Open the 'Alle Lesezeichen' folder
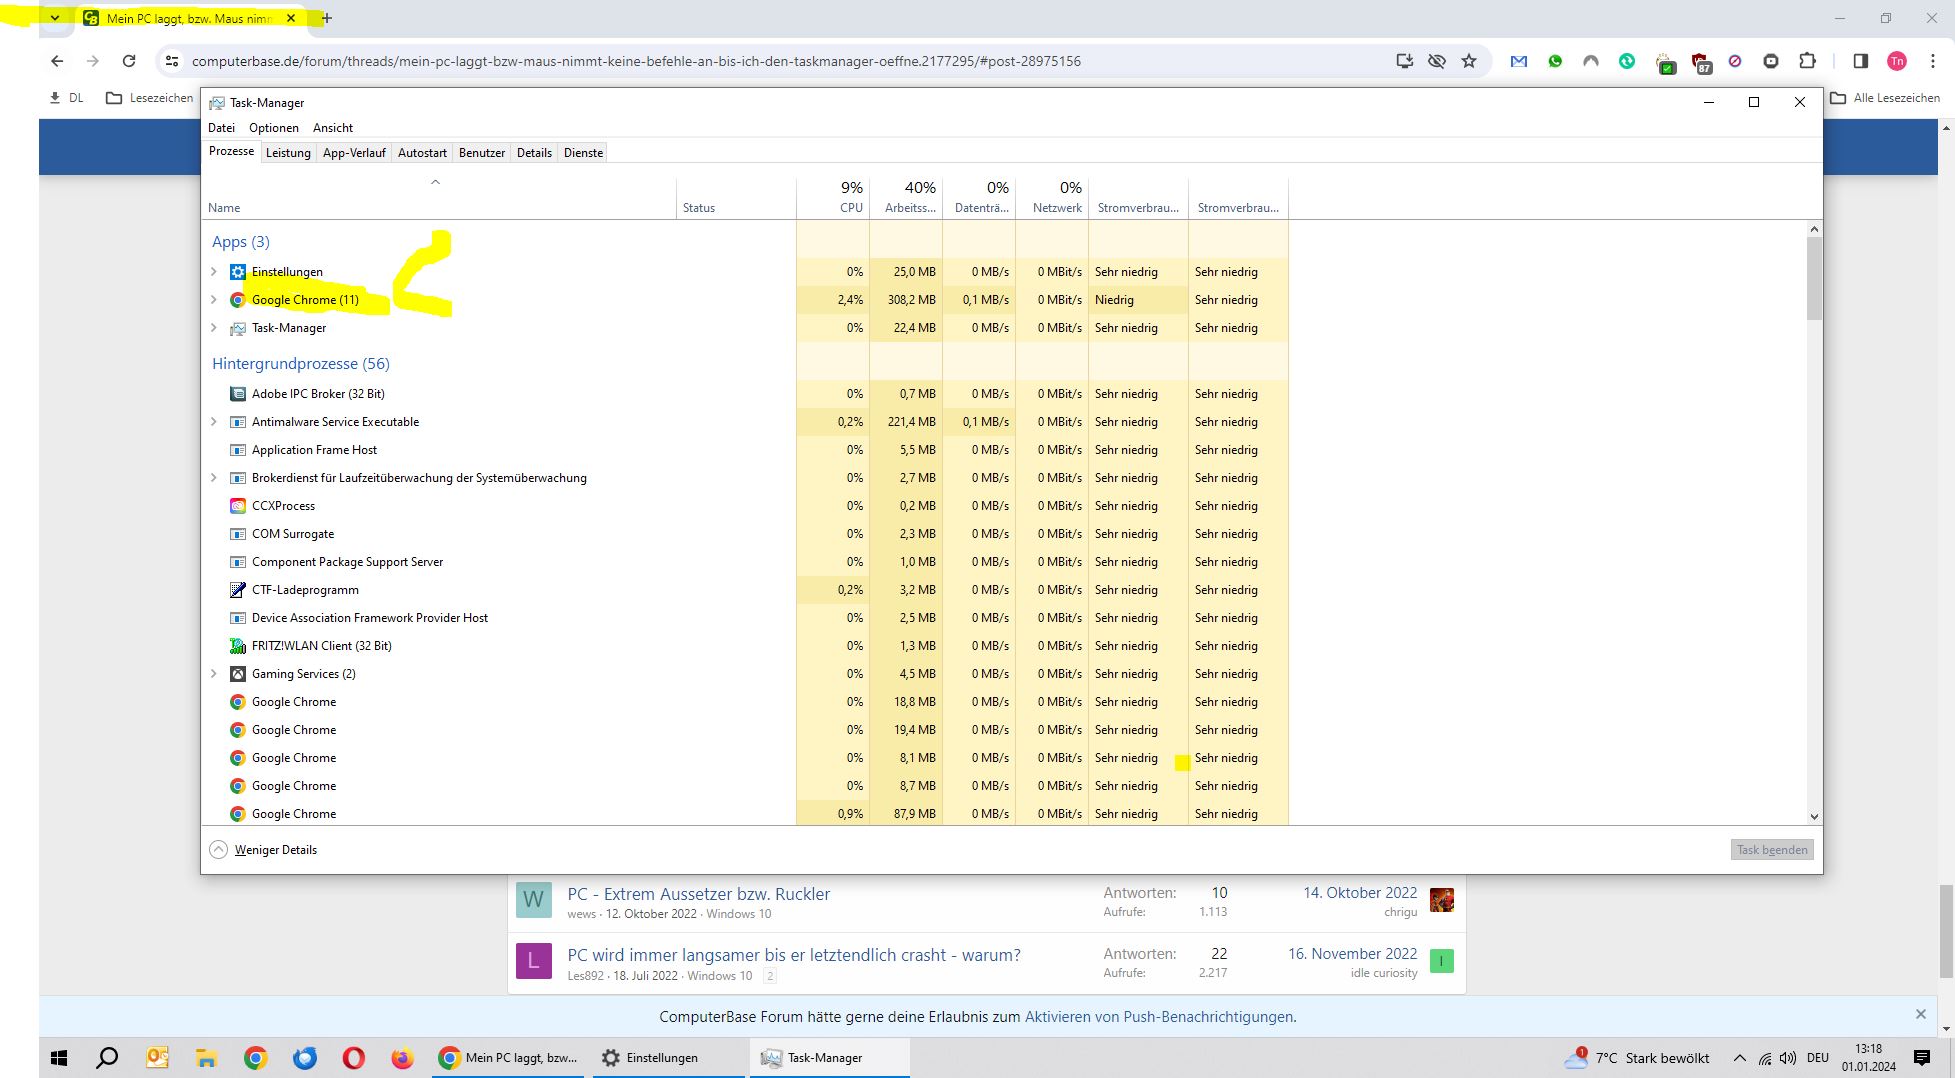This screenshot has width=1955, height=1078. (x=1885, y=98)
